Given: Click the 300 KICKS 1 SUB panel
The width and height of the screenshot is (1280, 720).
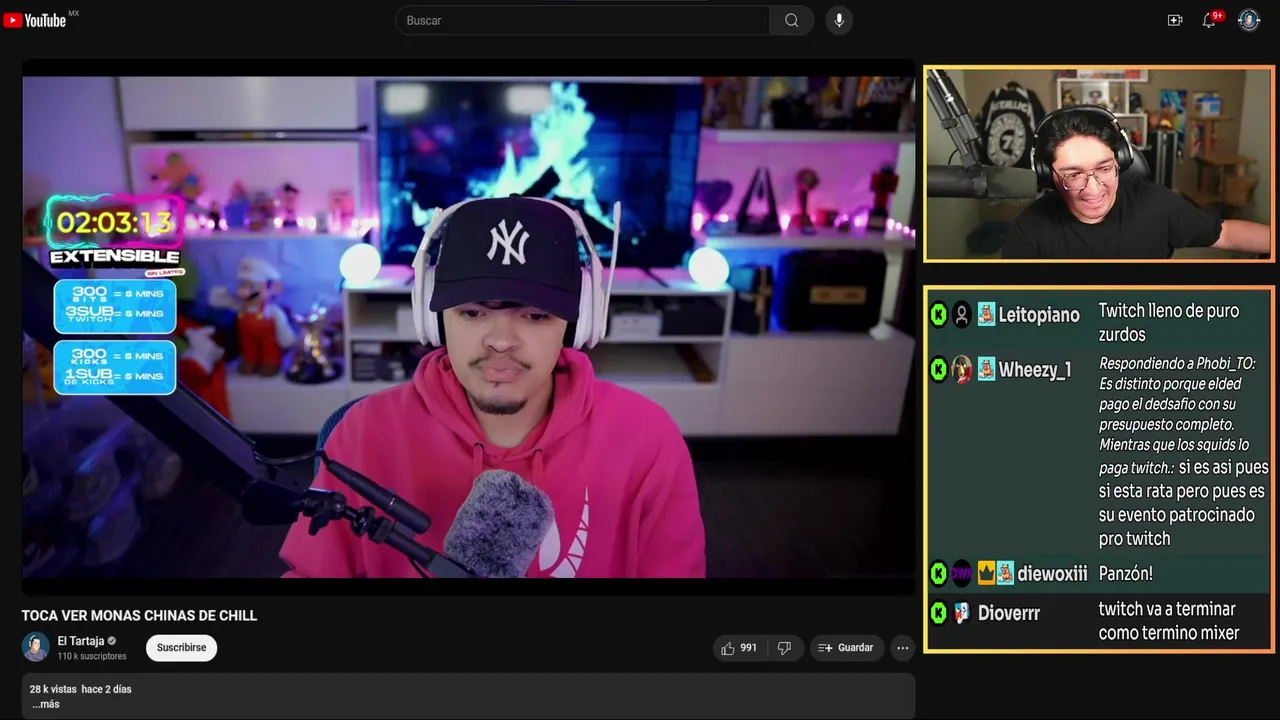Looking at the screenshot, I should point(115,367).
